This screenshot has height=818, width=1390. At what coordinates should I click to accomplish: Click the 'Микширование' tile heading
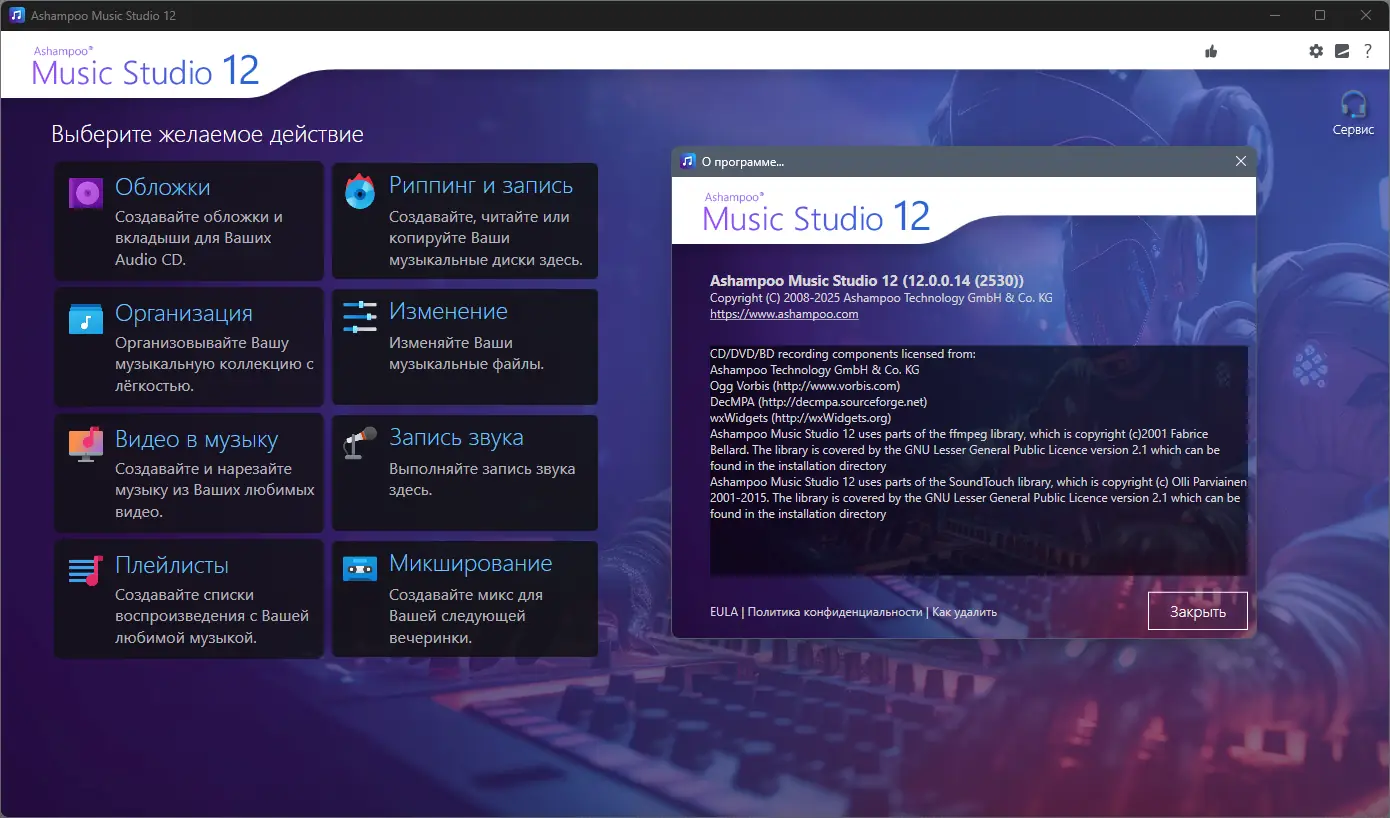coord(471,563)
